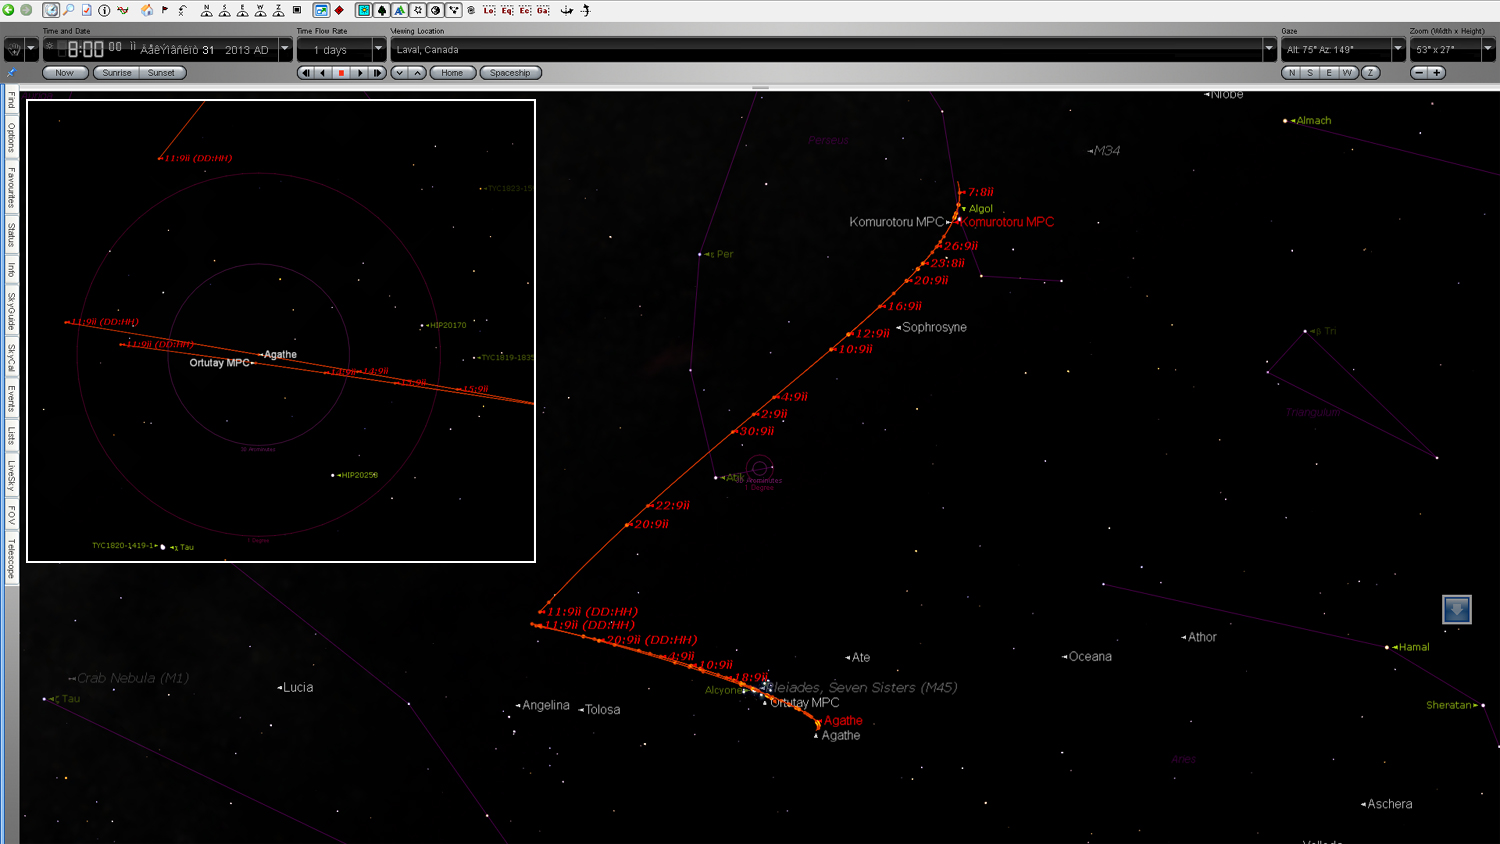Open the graph chart icon
Image resolution: width=1500 pixels, height=844 pixels.
(x=123, y=10)
